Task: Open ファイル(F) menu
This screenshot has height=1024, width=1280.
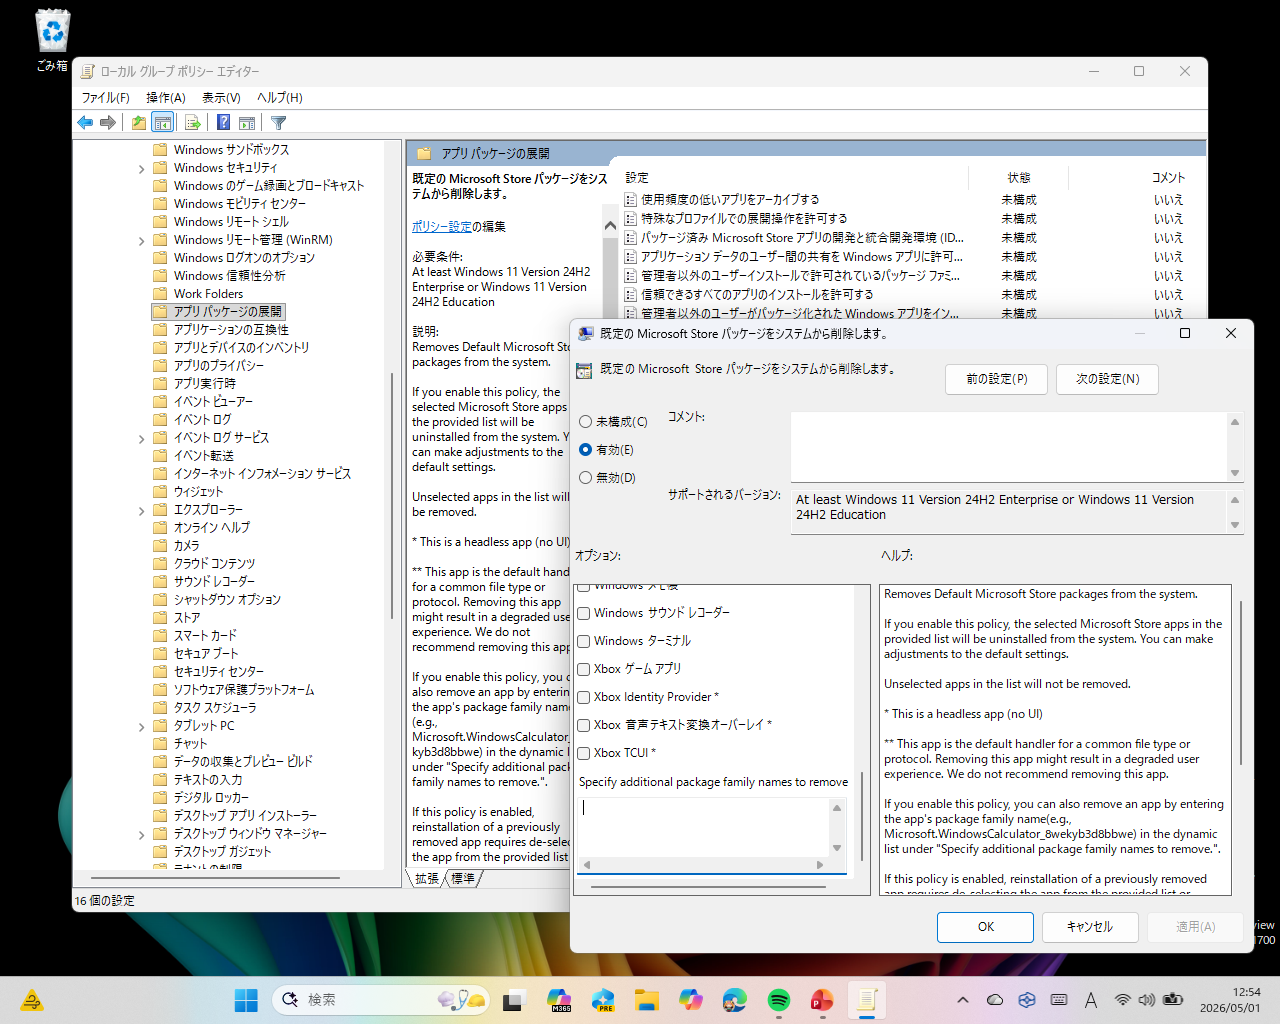Action: (x=105, y=98)
